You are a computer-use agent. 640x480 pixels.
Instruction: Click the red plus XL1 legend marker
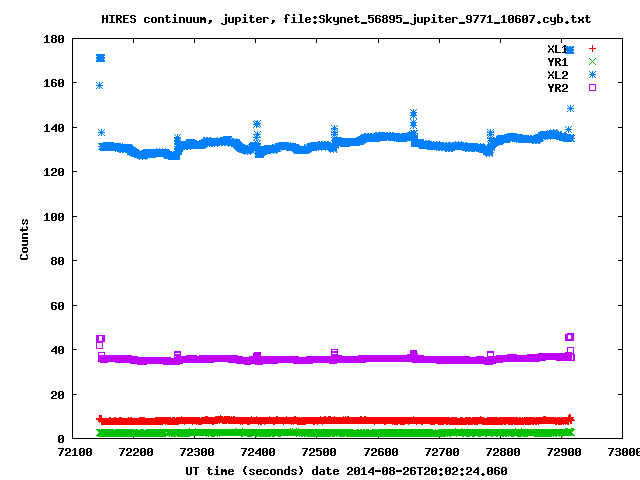[592, 49]
